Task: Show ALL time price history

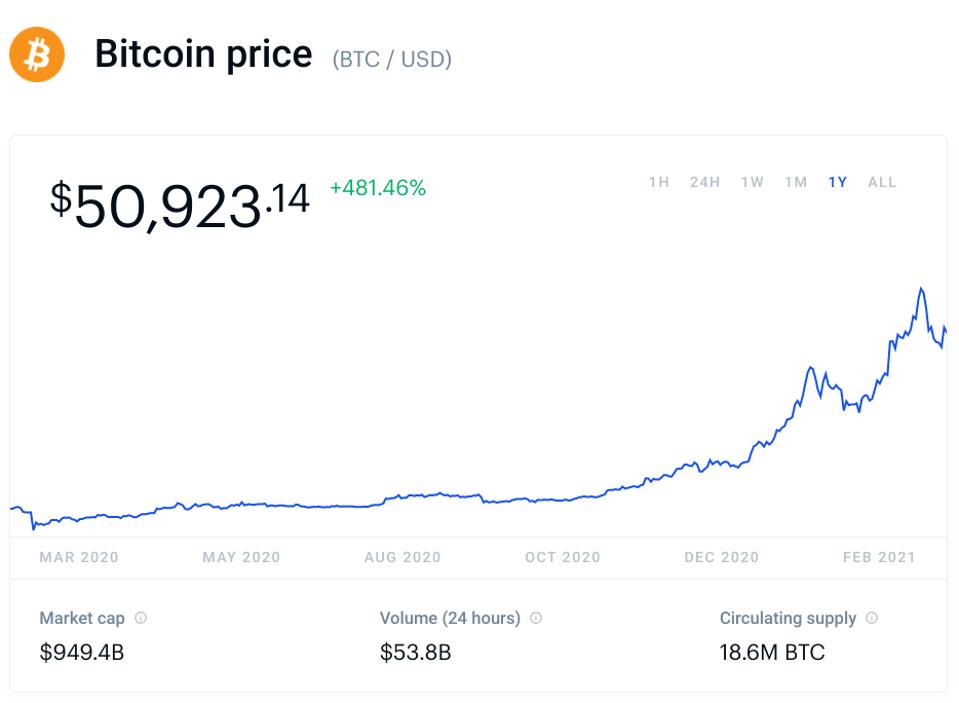Action: (x=882, y=182)
